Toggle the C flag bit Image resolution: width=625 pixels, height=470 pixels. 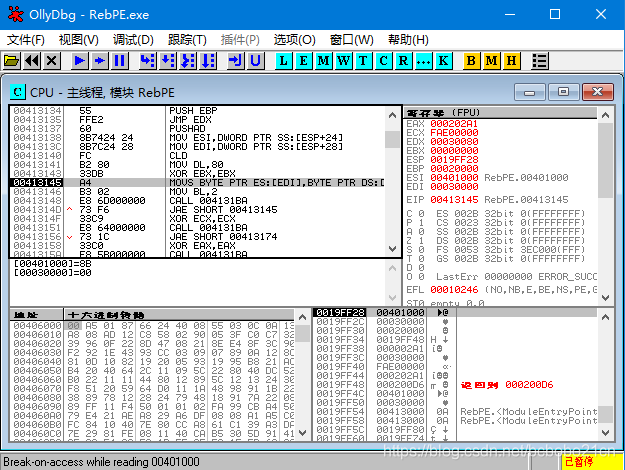coord(421,214)
